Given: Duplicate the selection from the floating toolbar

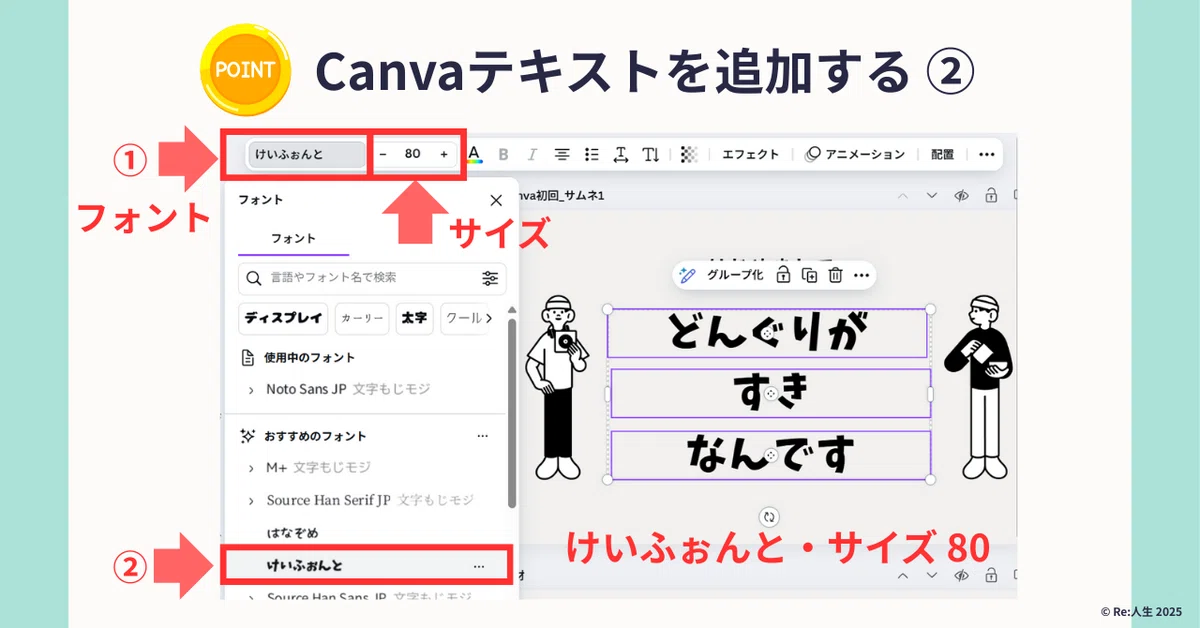Looking at the screenshot, I should coord(810,275).
